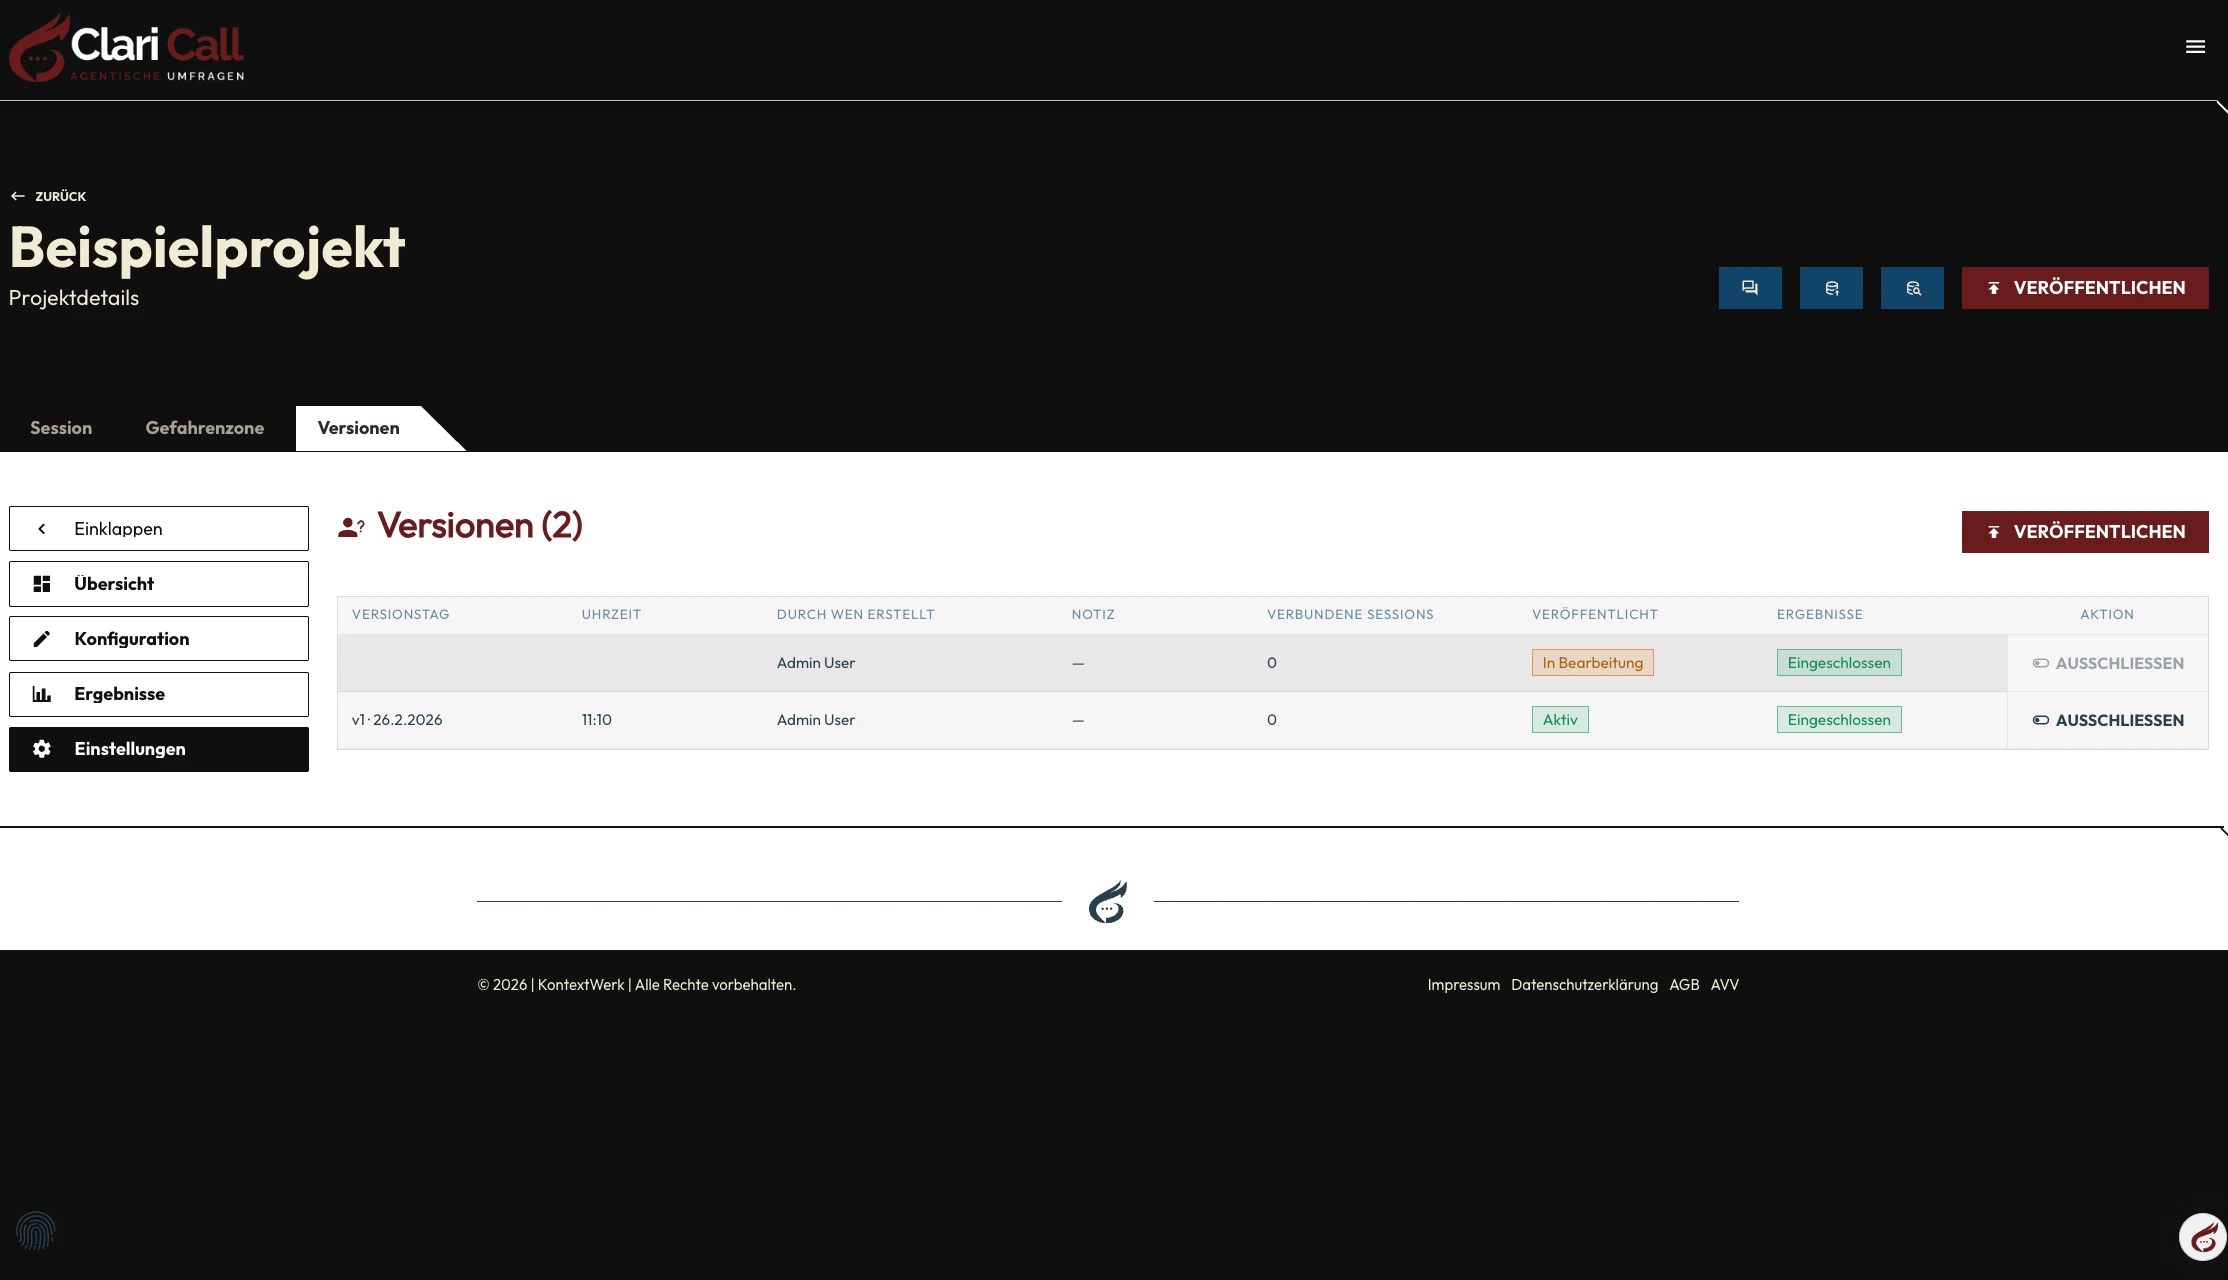2228x1280 pixels.
Task: Click the In Bearbeitung status badge
Action: click(1592, 663)
